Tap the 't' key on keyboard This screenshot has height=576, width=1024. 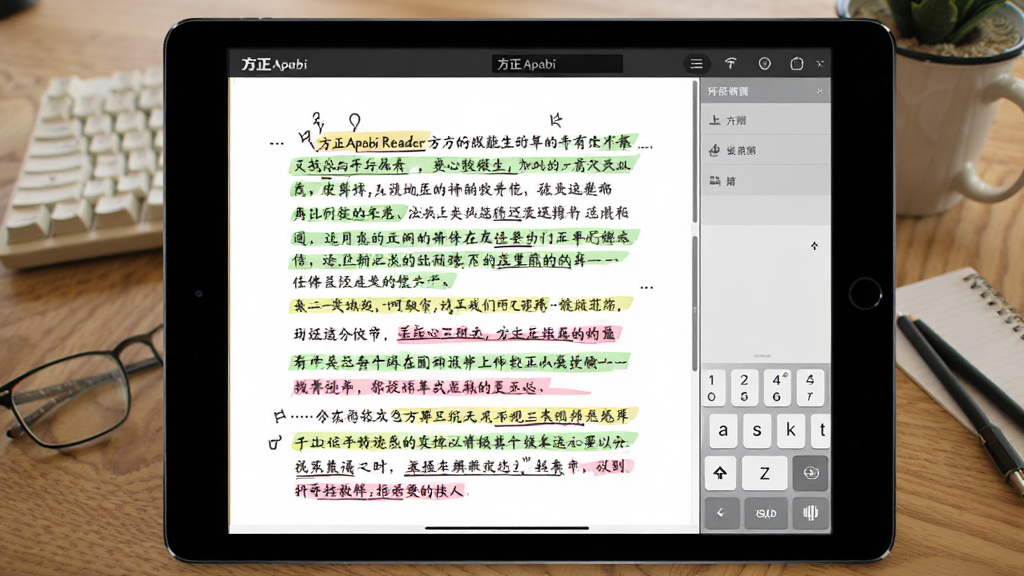coord(821,430)
